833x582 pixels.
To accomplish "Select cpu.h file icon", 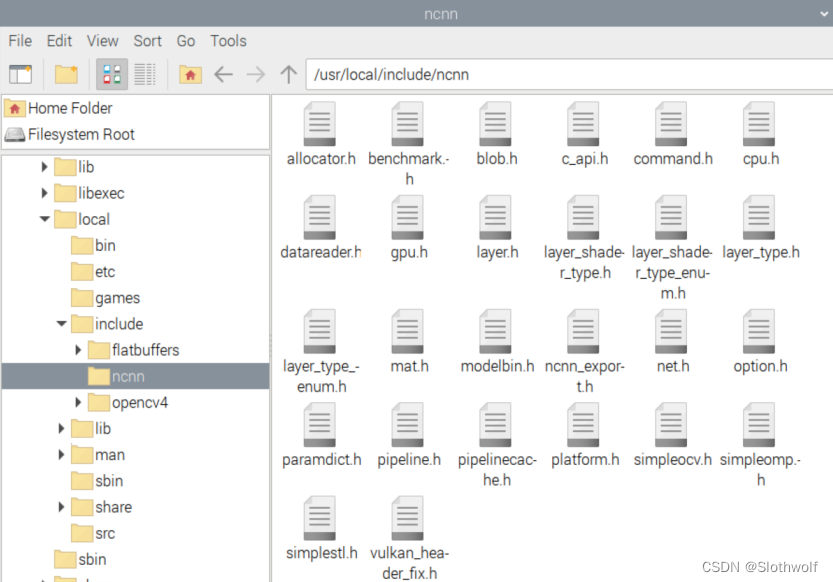I will (x=759, y=124).
